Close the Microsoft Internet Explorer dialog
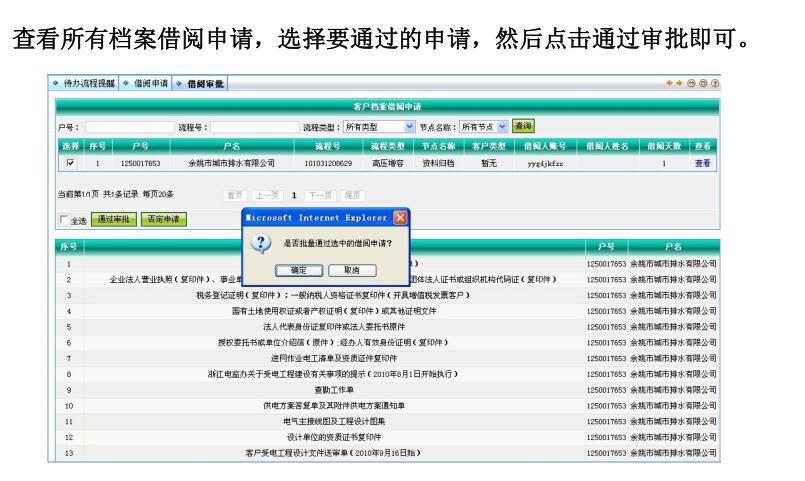Screen dimensions: 805x481 400,218
